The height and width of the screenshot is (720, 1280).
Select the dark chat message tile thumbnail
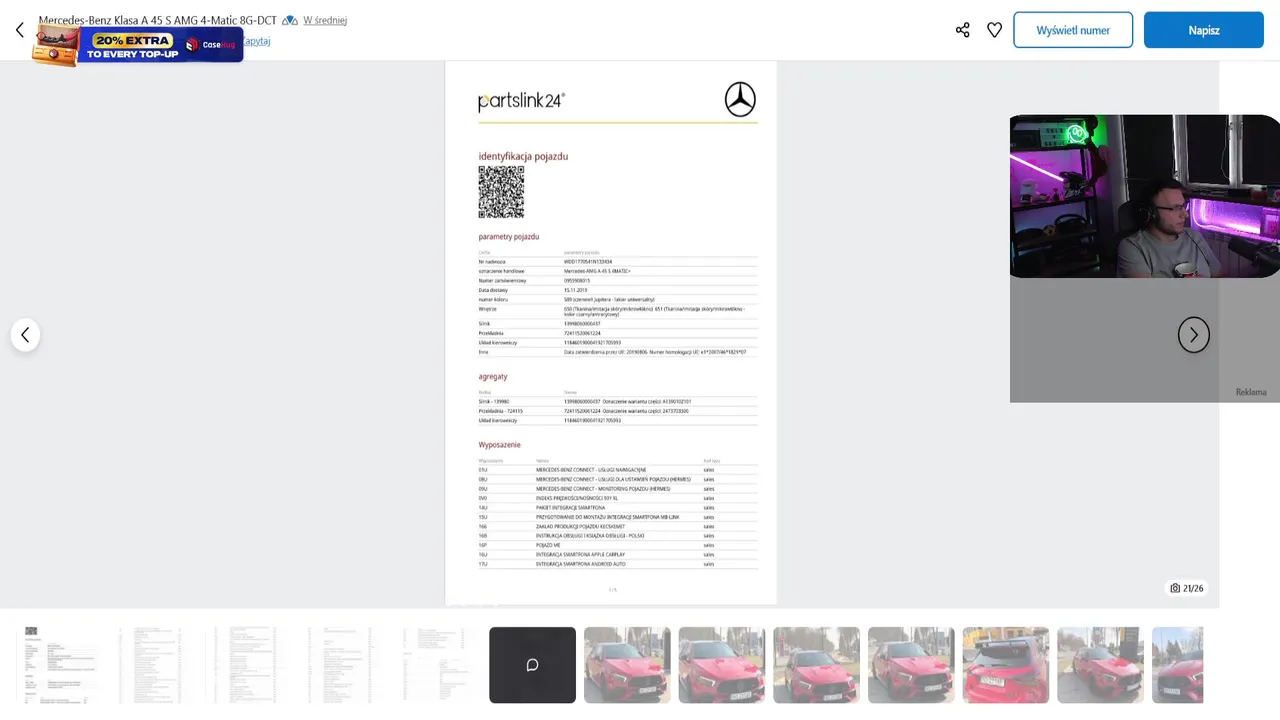point(532,665)
